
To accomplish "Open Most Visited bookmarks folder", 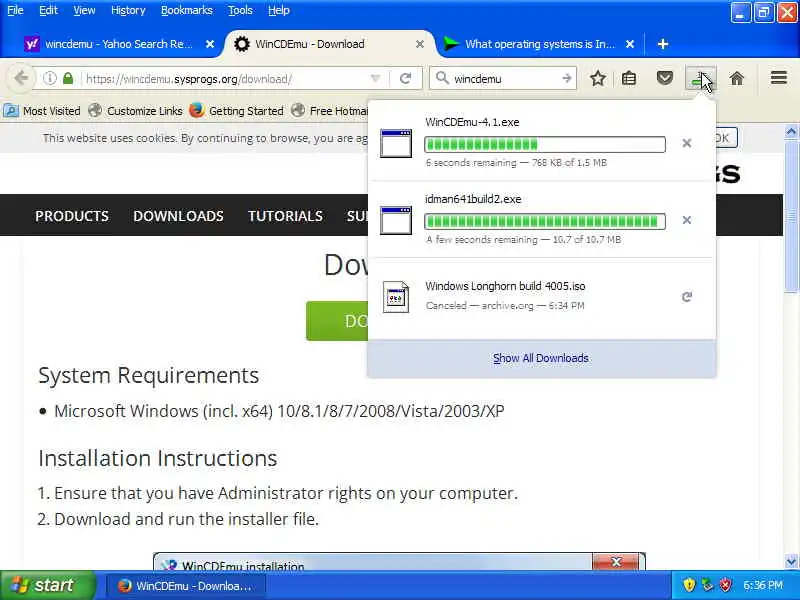I will (x=43, y=111).
